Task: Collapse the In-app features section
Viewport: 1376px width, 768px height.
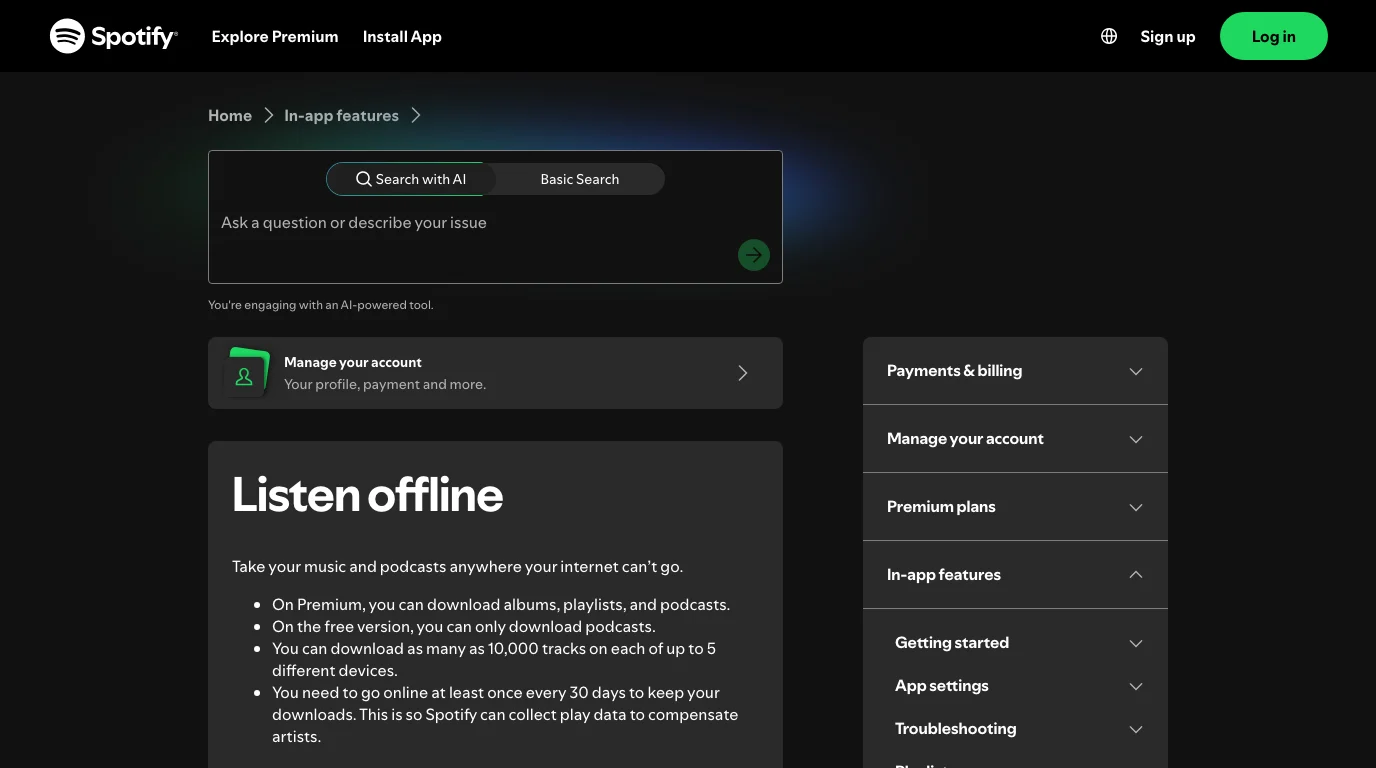Action: point(1015,575)
